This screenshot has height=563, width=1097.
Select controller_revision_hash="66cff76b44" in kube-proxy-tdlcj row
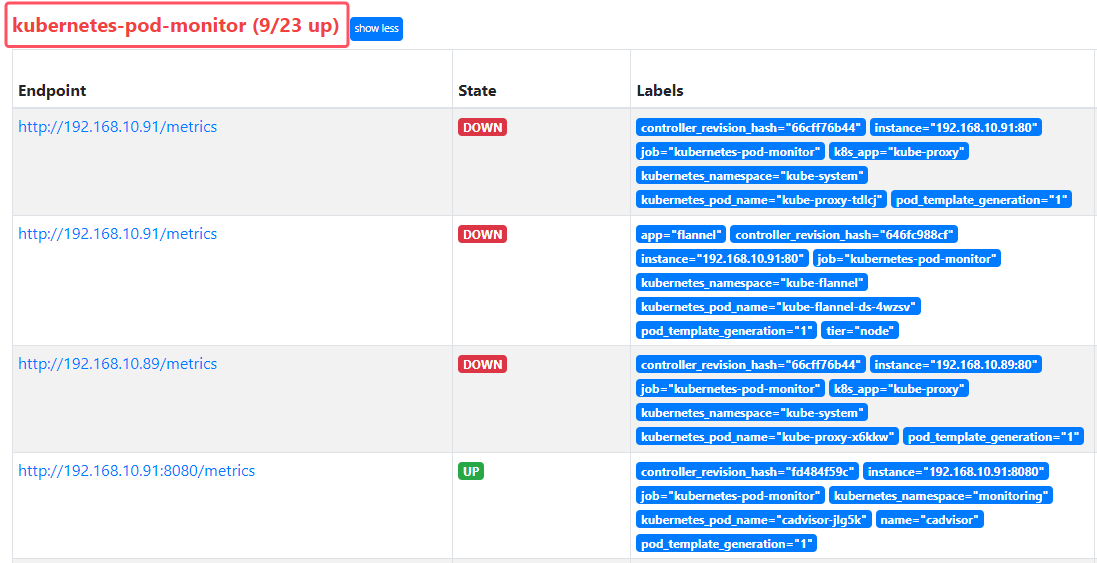pyautogui.click(x=751, y=127)
